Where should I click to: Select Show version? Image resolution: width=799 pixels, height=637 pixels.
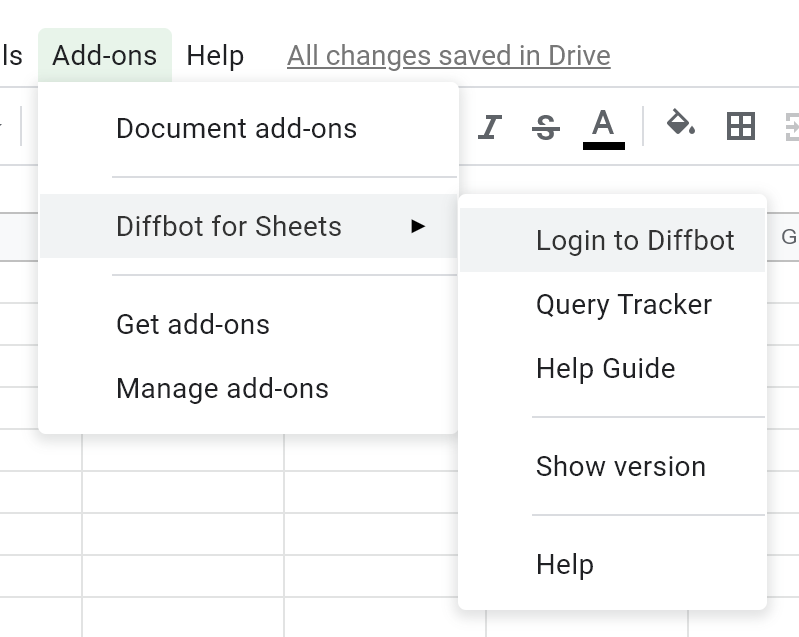612,466
